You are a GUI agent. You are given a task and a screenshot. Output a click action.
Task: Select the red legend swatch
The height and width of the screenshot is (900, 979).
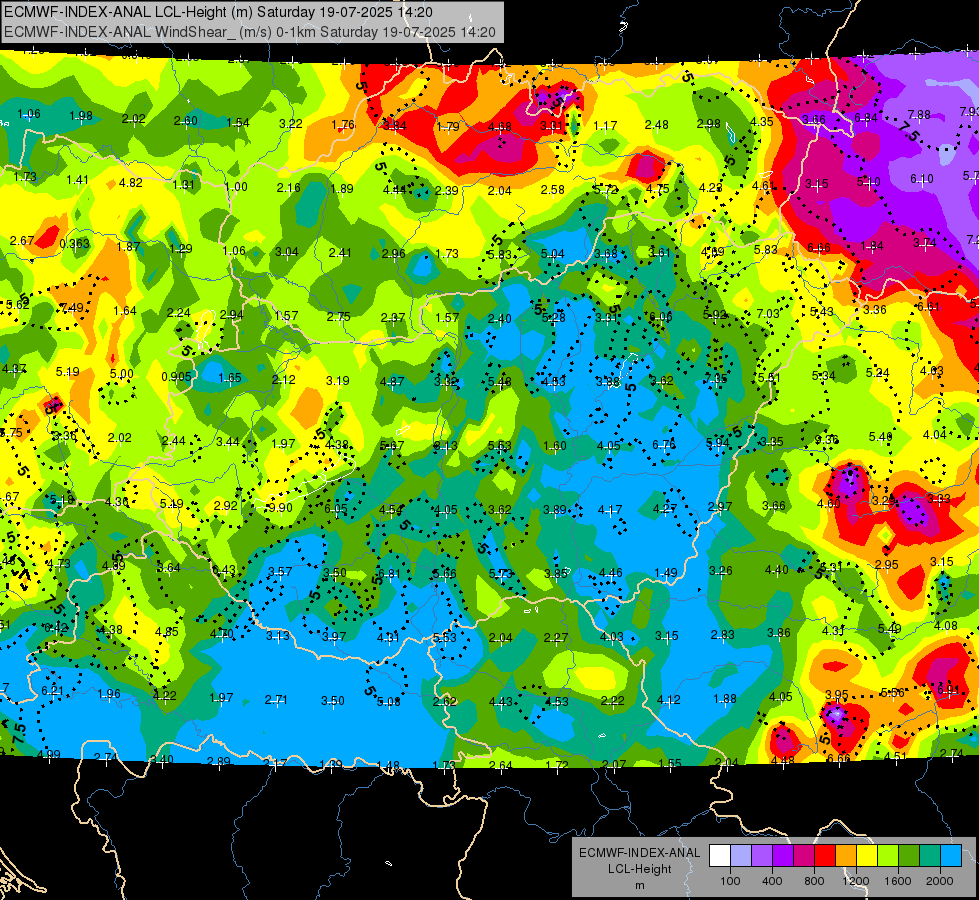point(825,856)
